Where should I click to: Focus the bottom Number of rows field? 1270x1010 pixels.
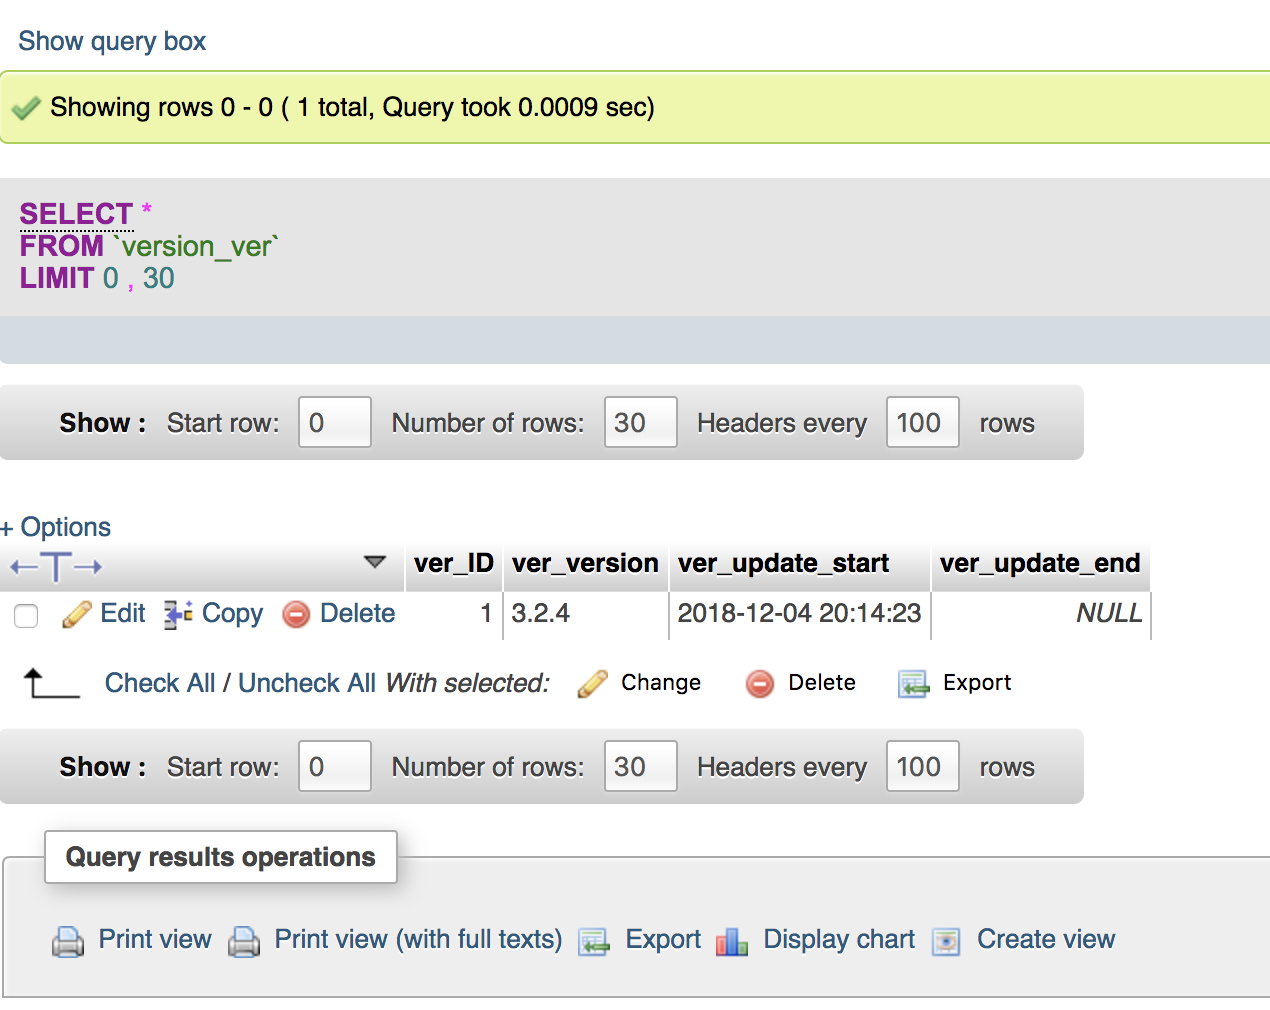pos(641,766)
